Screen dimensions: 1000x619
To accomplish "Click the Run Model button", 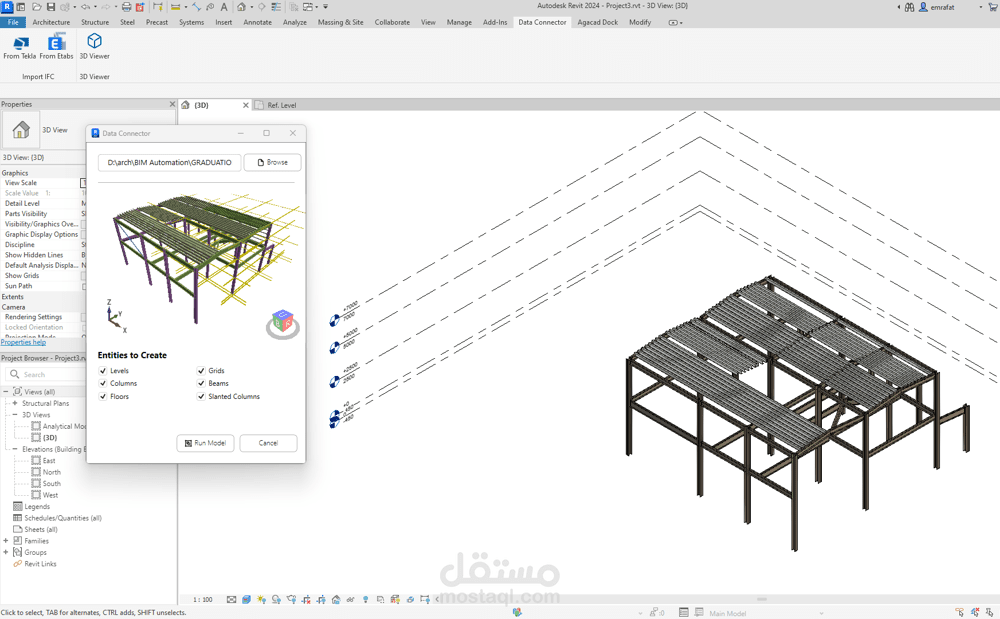I will (x=205, y=443).
